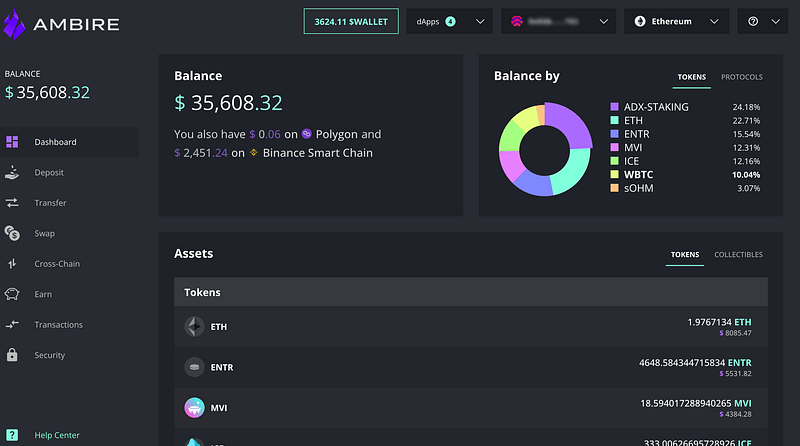This screenshot has height=446, width=800.
Task: Click the ADX-STAKING legend label
Action: [656, 107]
